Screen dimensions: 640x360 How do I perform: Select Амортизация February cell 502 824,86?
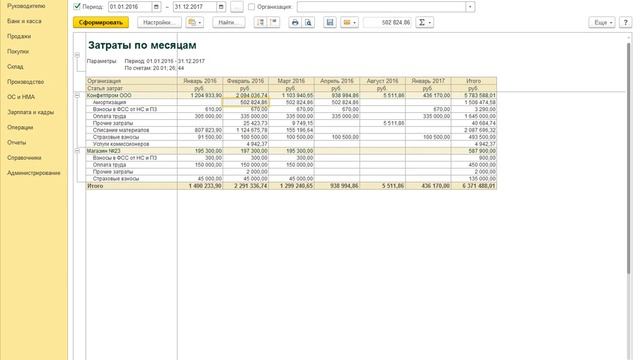point(246,102)
